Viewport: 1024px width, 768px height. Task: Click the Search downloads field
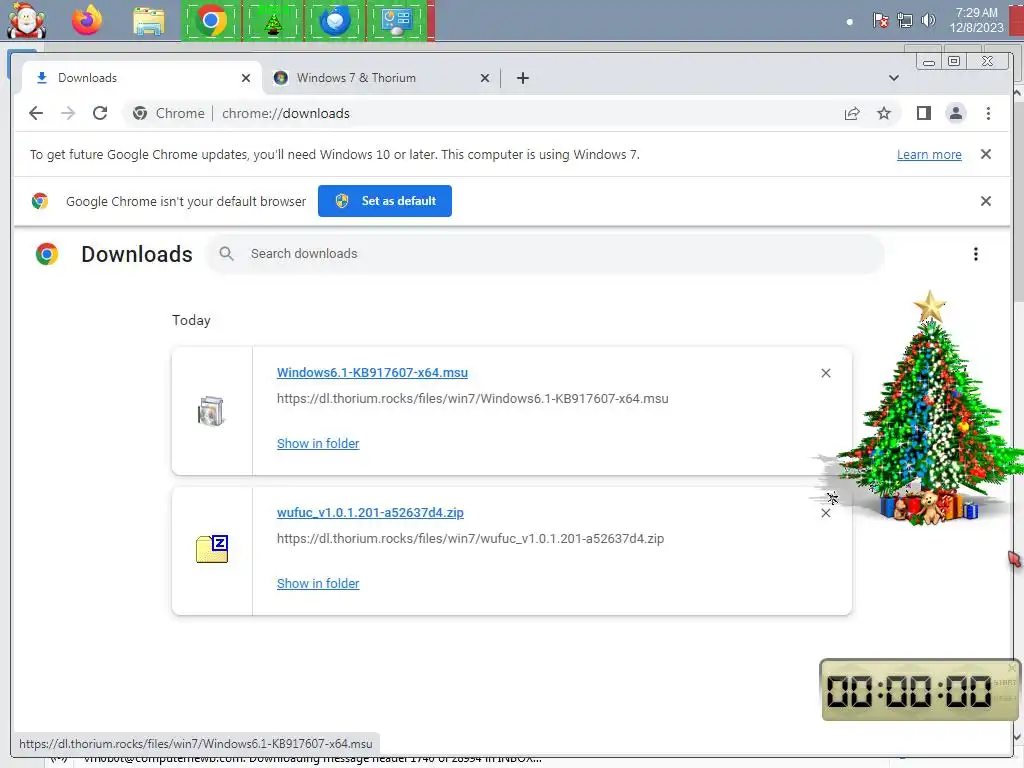coord(546,253)
